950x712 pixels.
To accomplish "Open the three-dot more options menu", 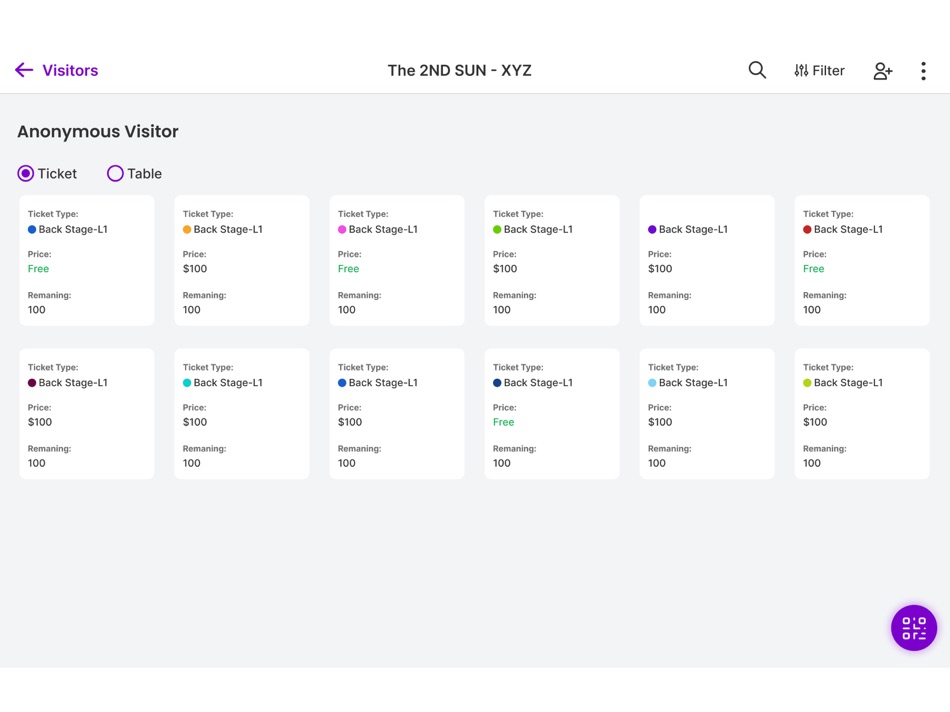I will (x=923, y=71).
